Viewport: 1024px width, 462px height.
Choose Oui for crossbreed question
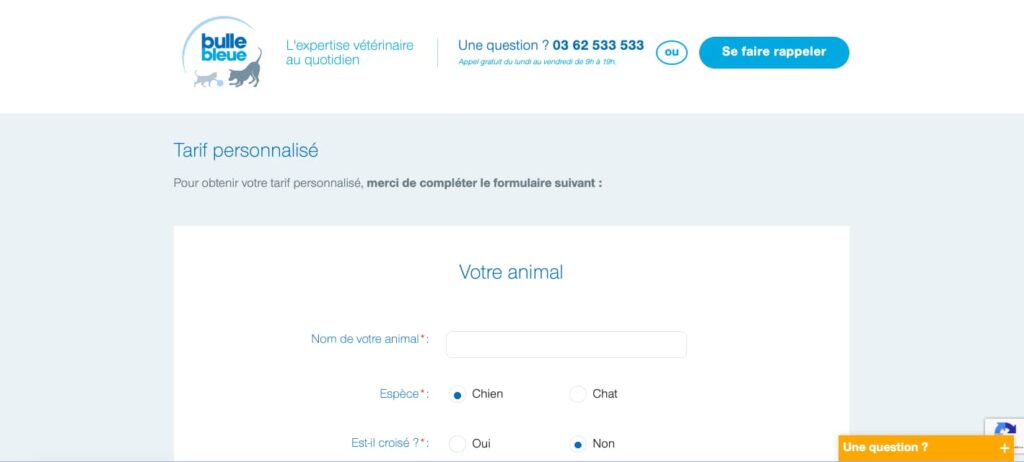(x=458, y=444)
